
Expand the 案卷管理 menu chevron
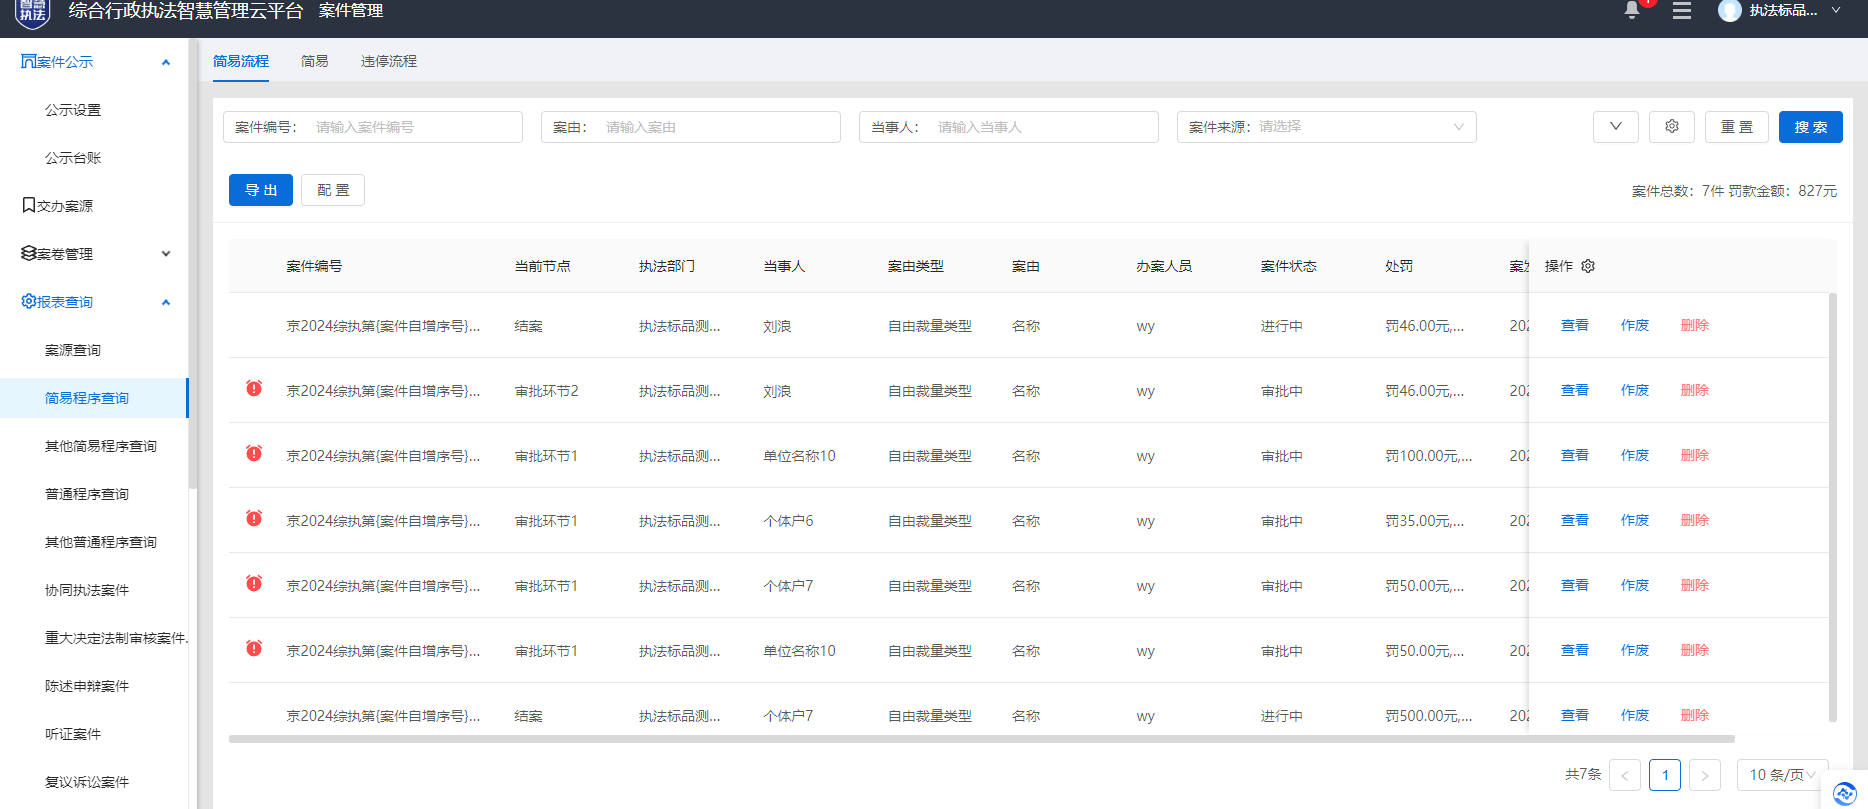(166, 254)
